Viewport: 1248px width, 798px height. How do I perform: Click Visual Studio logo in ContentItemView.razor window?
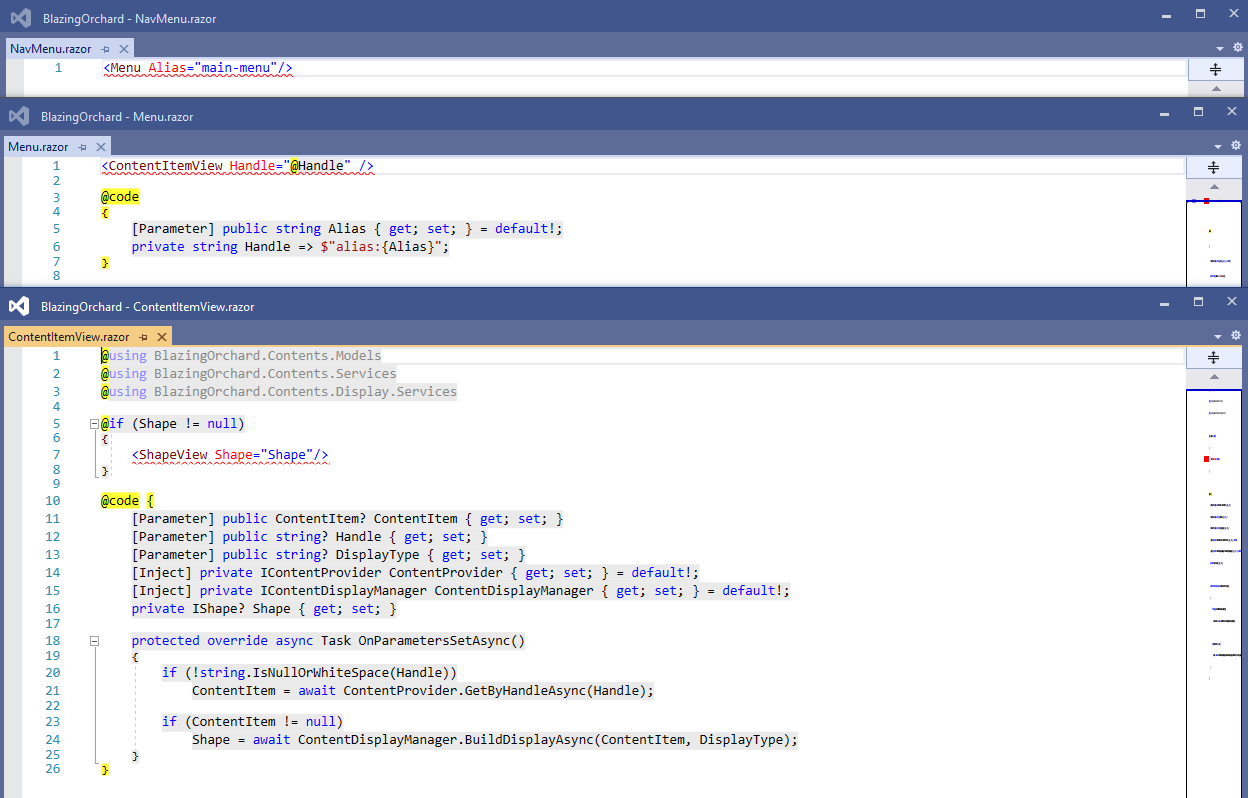pyautogui.click(x=19, y=306)
